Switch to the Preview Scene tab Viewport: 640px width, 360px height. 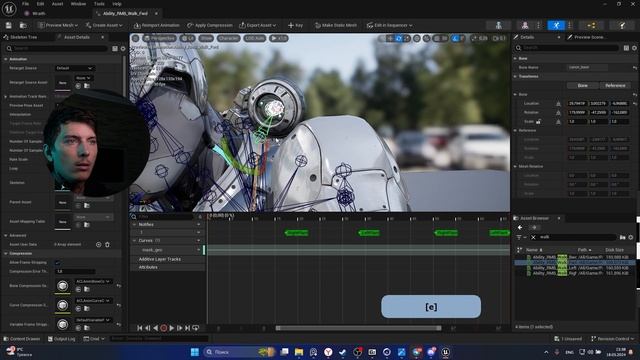pyautogui.click(x=588, y=37)
